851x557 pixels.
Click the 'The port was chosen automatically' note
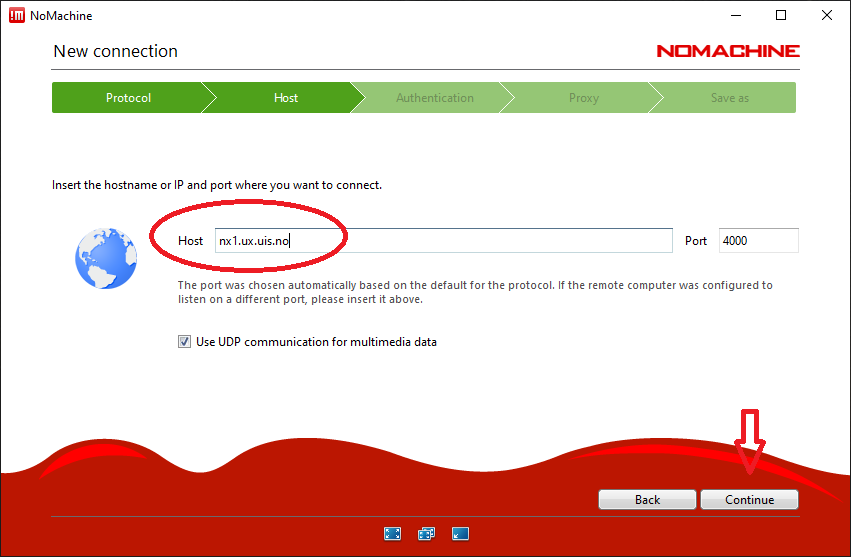[475, 292]
